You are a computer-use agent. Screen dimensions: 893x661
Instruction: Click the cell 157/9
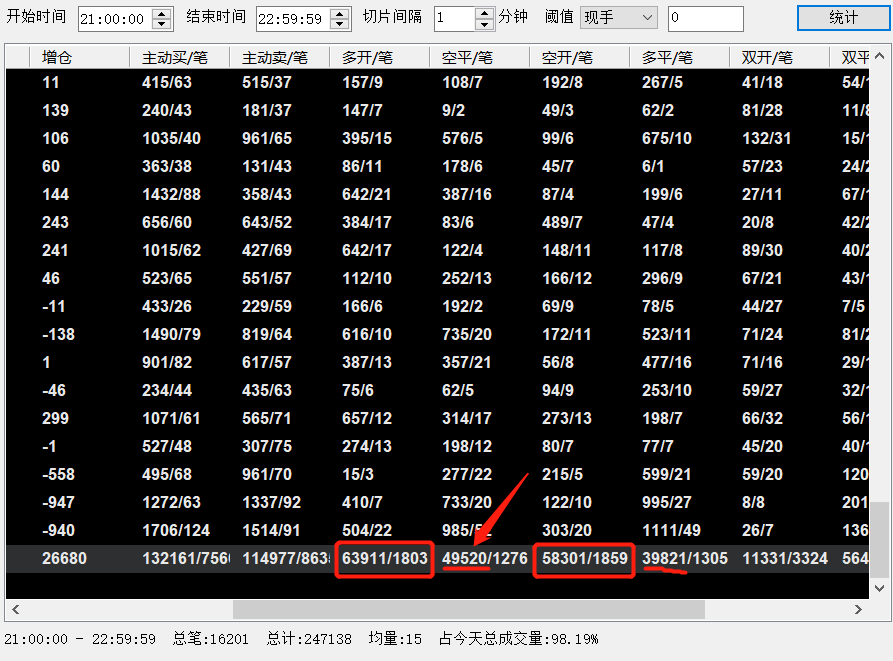coord(362,83)
